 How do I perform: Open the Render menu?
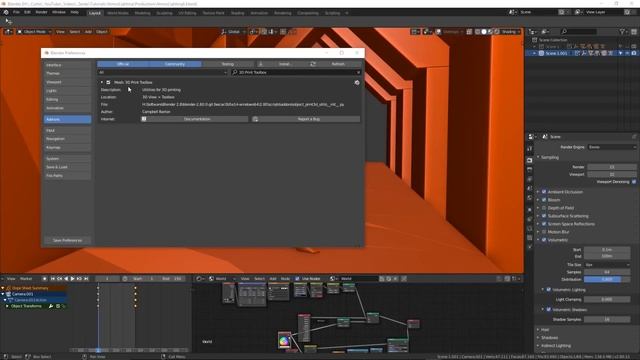pos(41,12)
